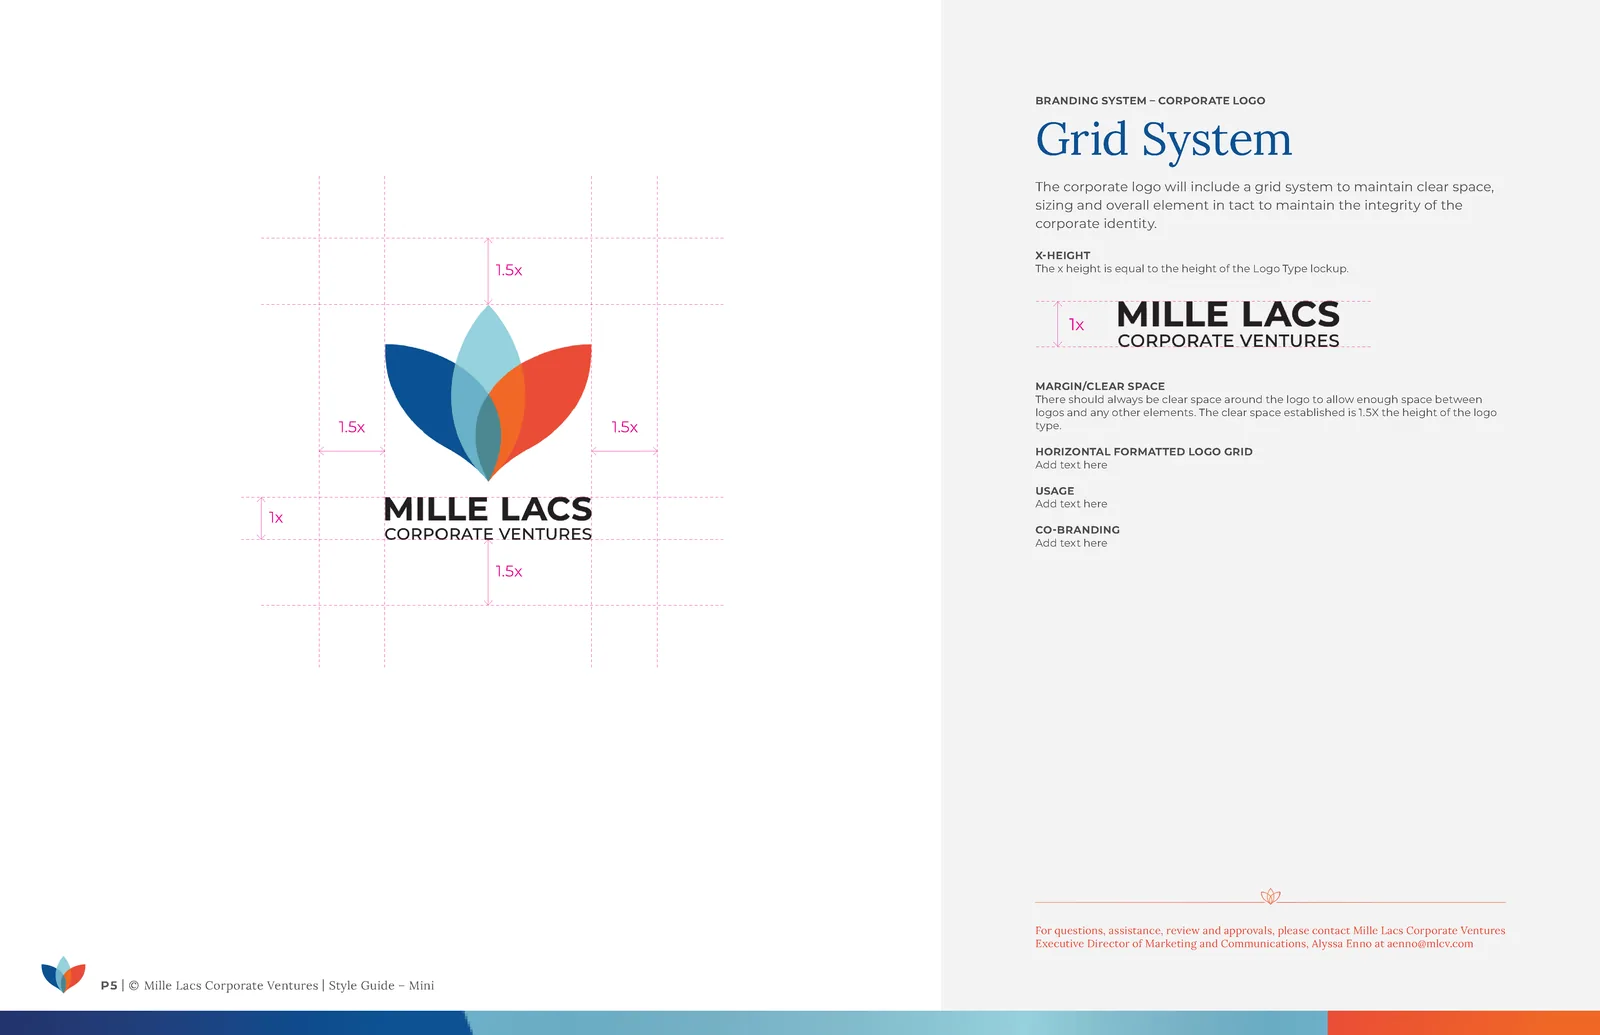The height and width of the screenshot is (1035, 1600).
Task: Click the small lotus ornament on the orange divider
Action: coord(1270,896)
